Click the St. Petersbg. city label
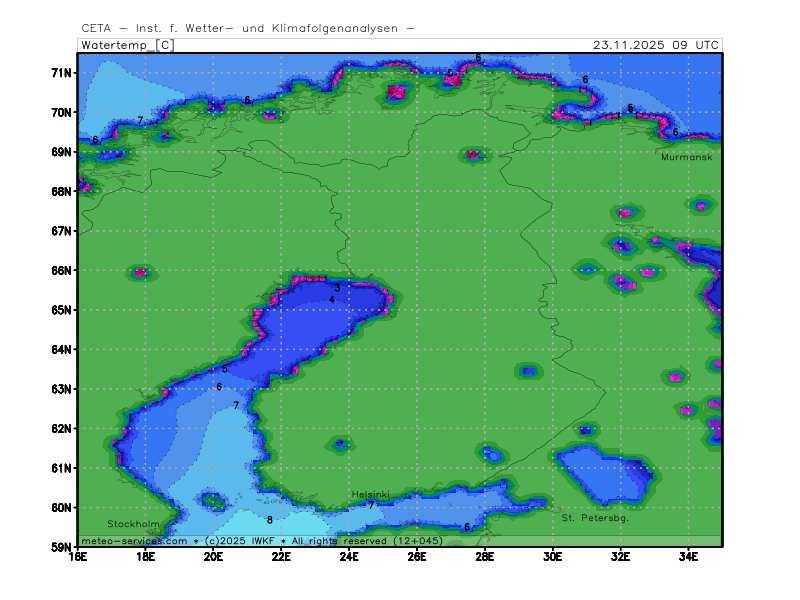The height and width of the screenshot is (600, 800). tap(594, 518)
